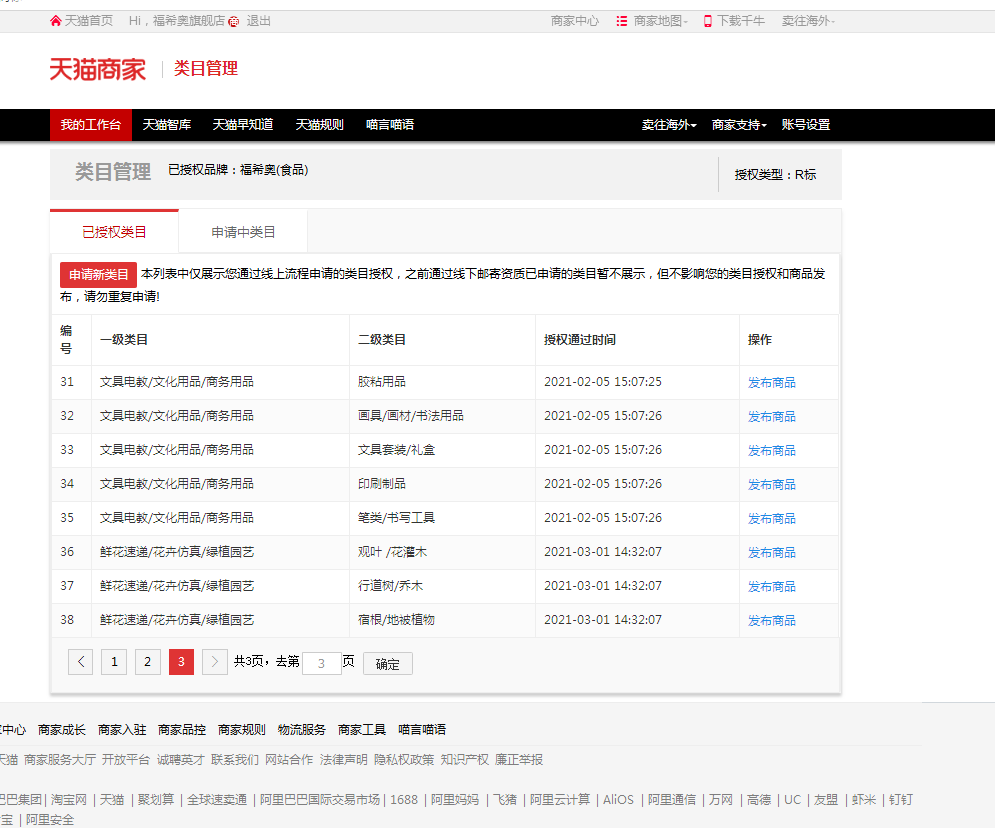Select current page 3 button
The width and height of the screenshot is (995, 828).
coord(181,662)
